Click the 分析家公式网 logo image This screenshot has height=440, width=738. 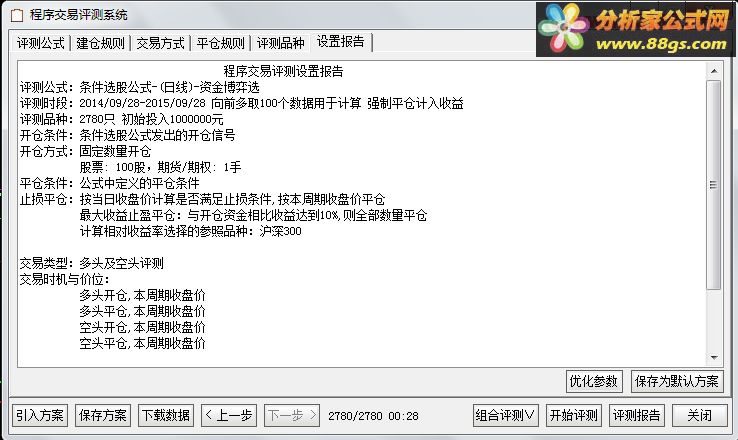tap(636, 29)
